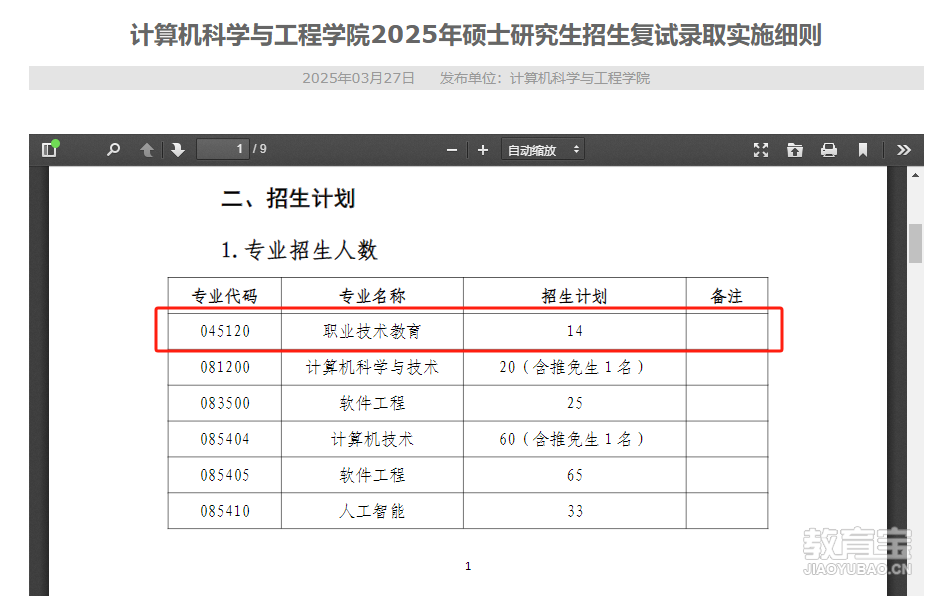Go to previous page arrow
933x598 pixels.
point(147,150)
